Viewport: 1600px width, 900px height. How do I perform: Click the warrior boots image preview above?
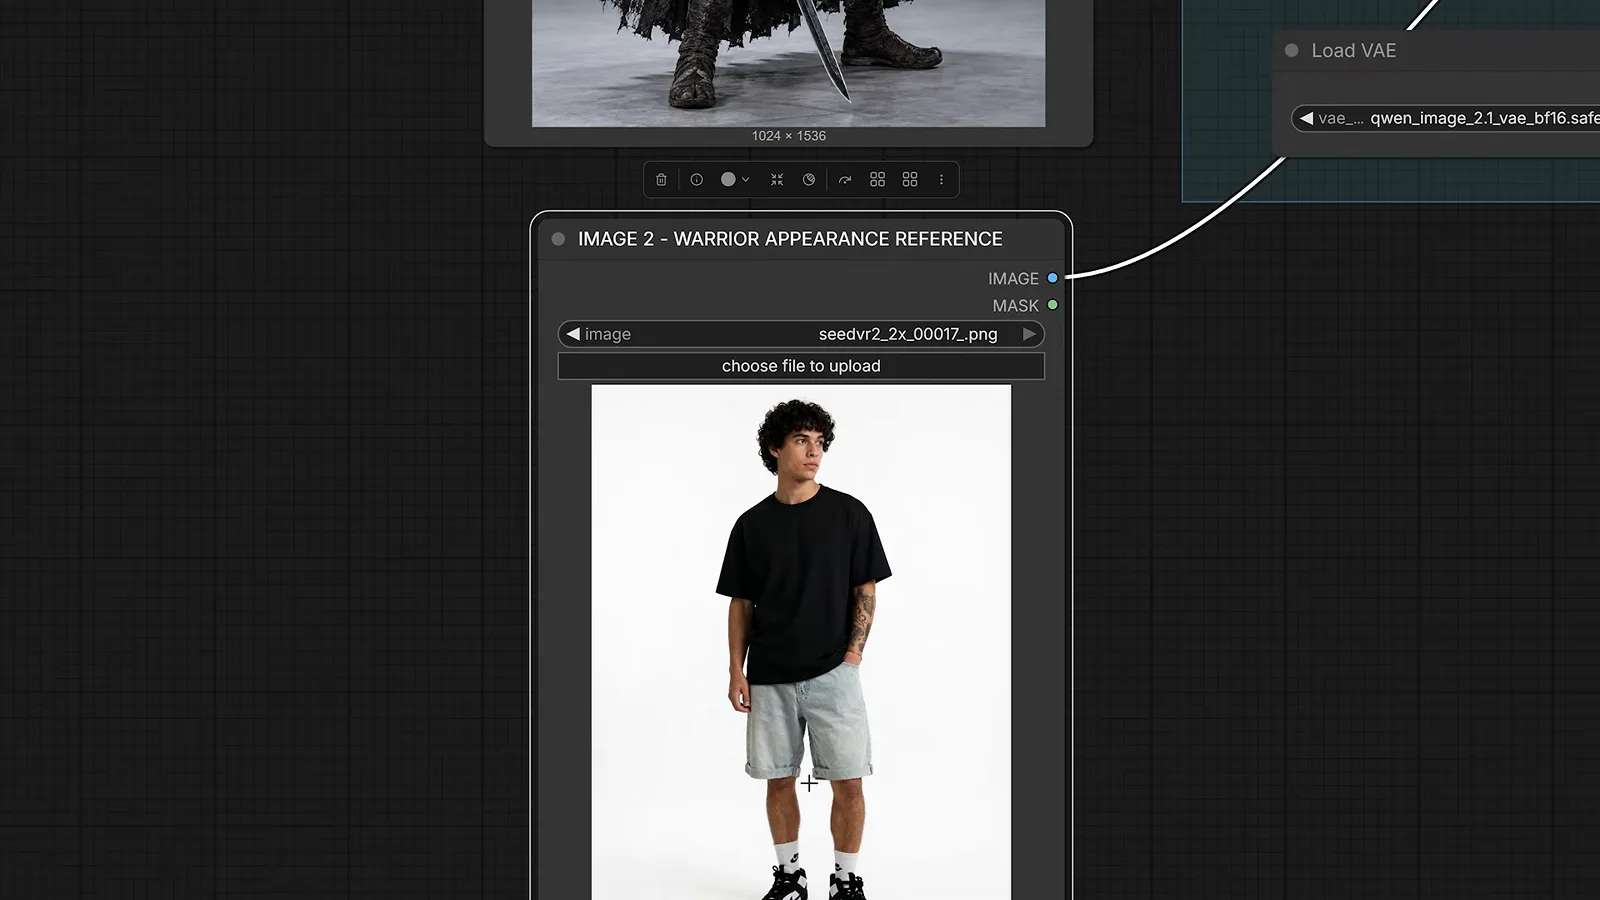click(x=788, y=63)
